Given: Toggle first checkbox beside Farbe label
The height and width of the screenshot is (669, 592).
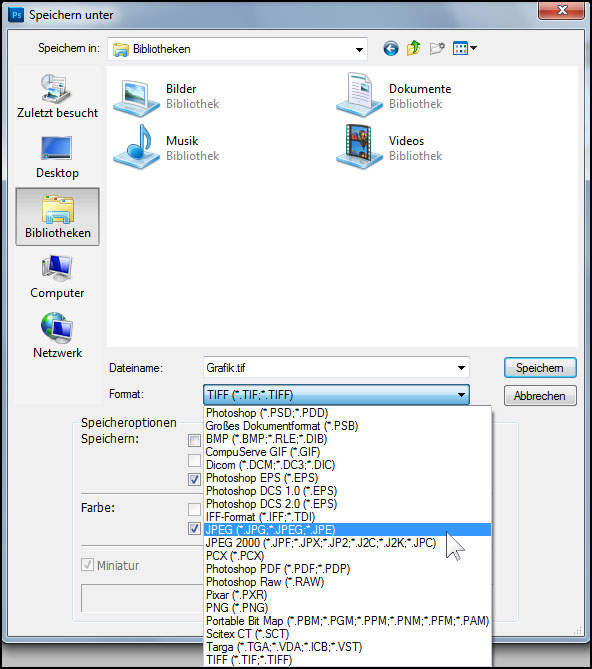Looking at the screenshot, I should click(194, 509).
